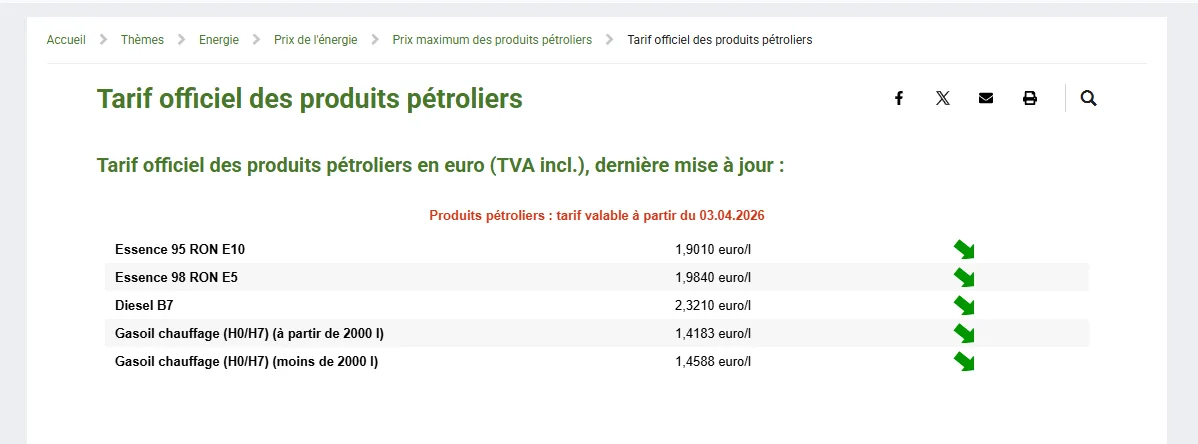Select the 2,3210 euro/l Diesel price
This screenshot has height=444, width=1198.
coord(713,306)
